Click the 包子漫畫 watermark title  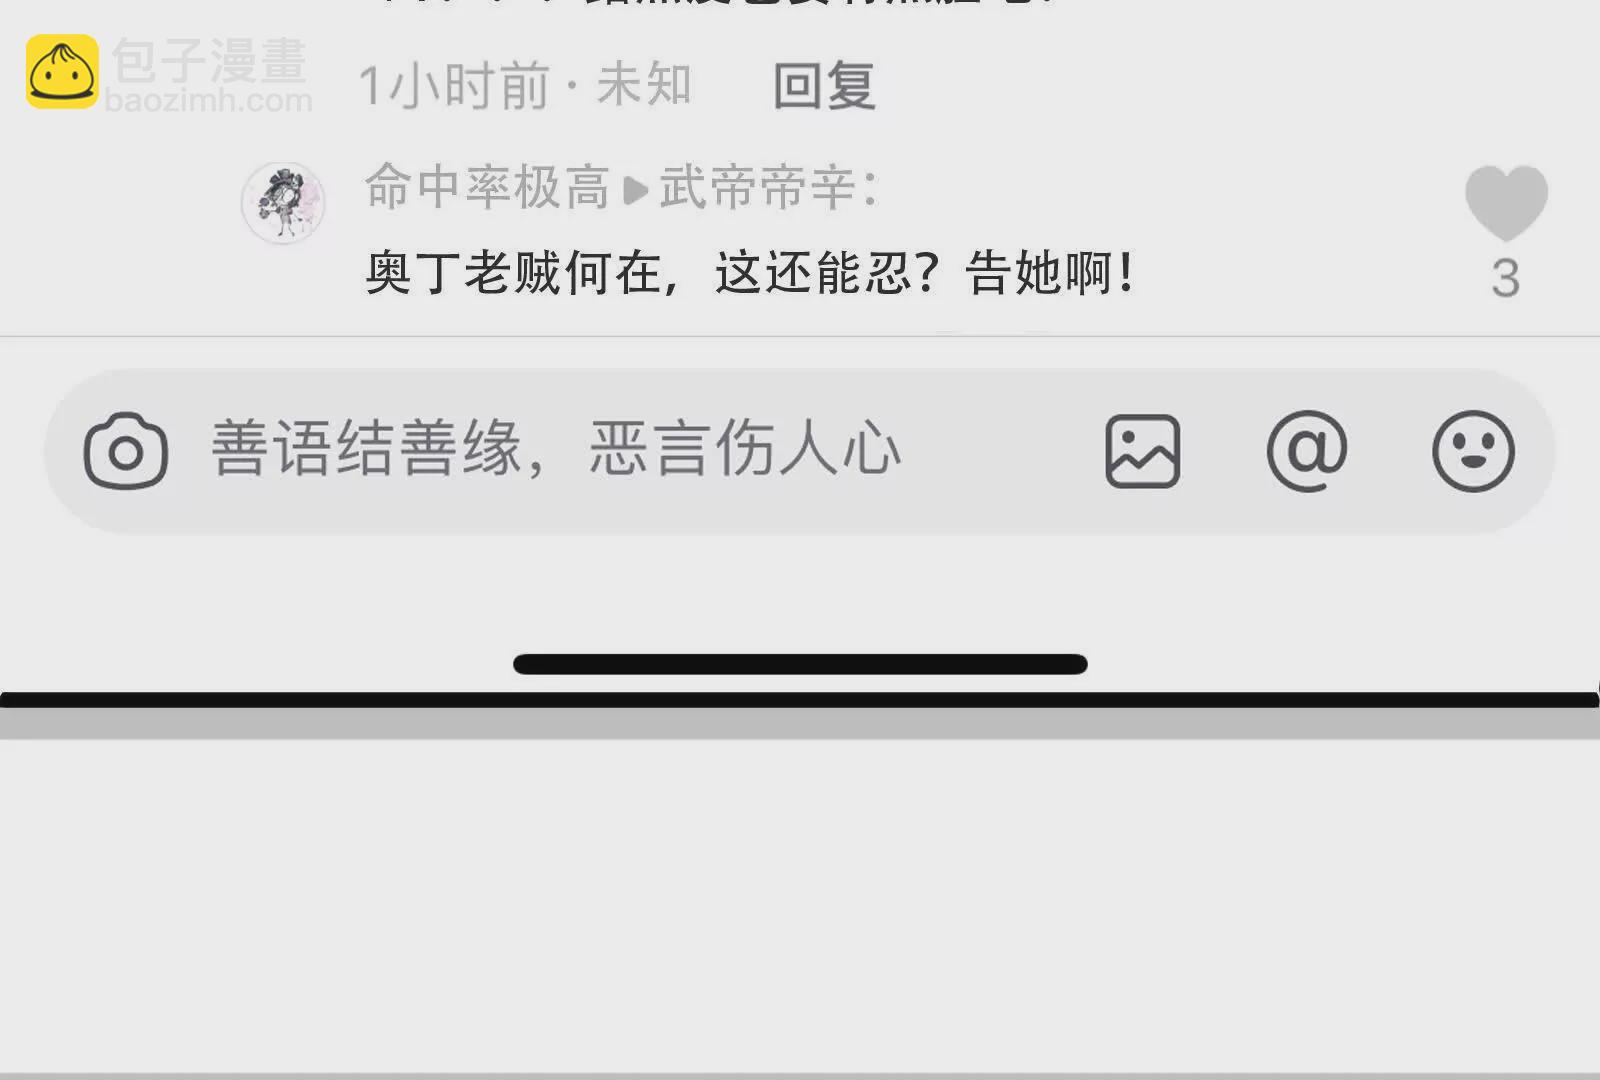pyautogui.click(x=209, y=60)
